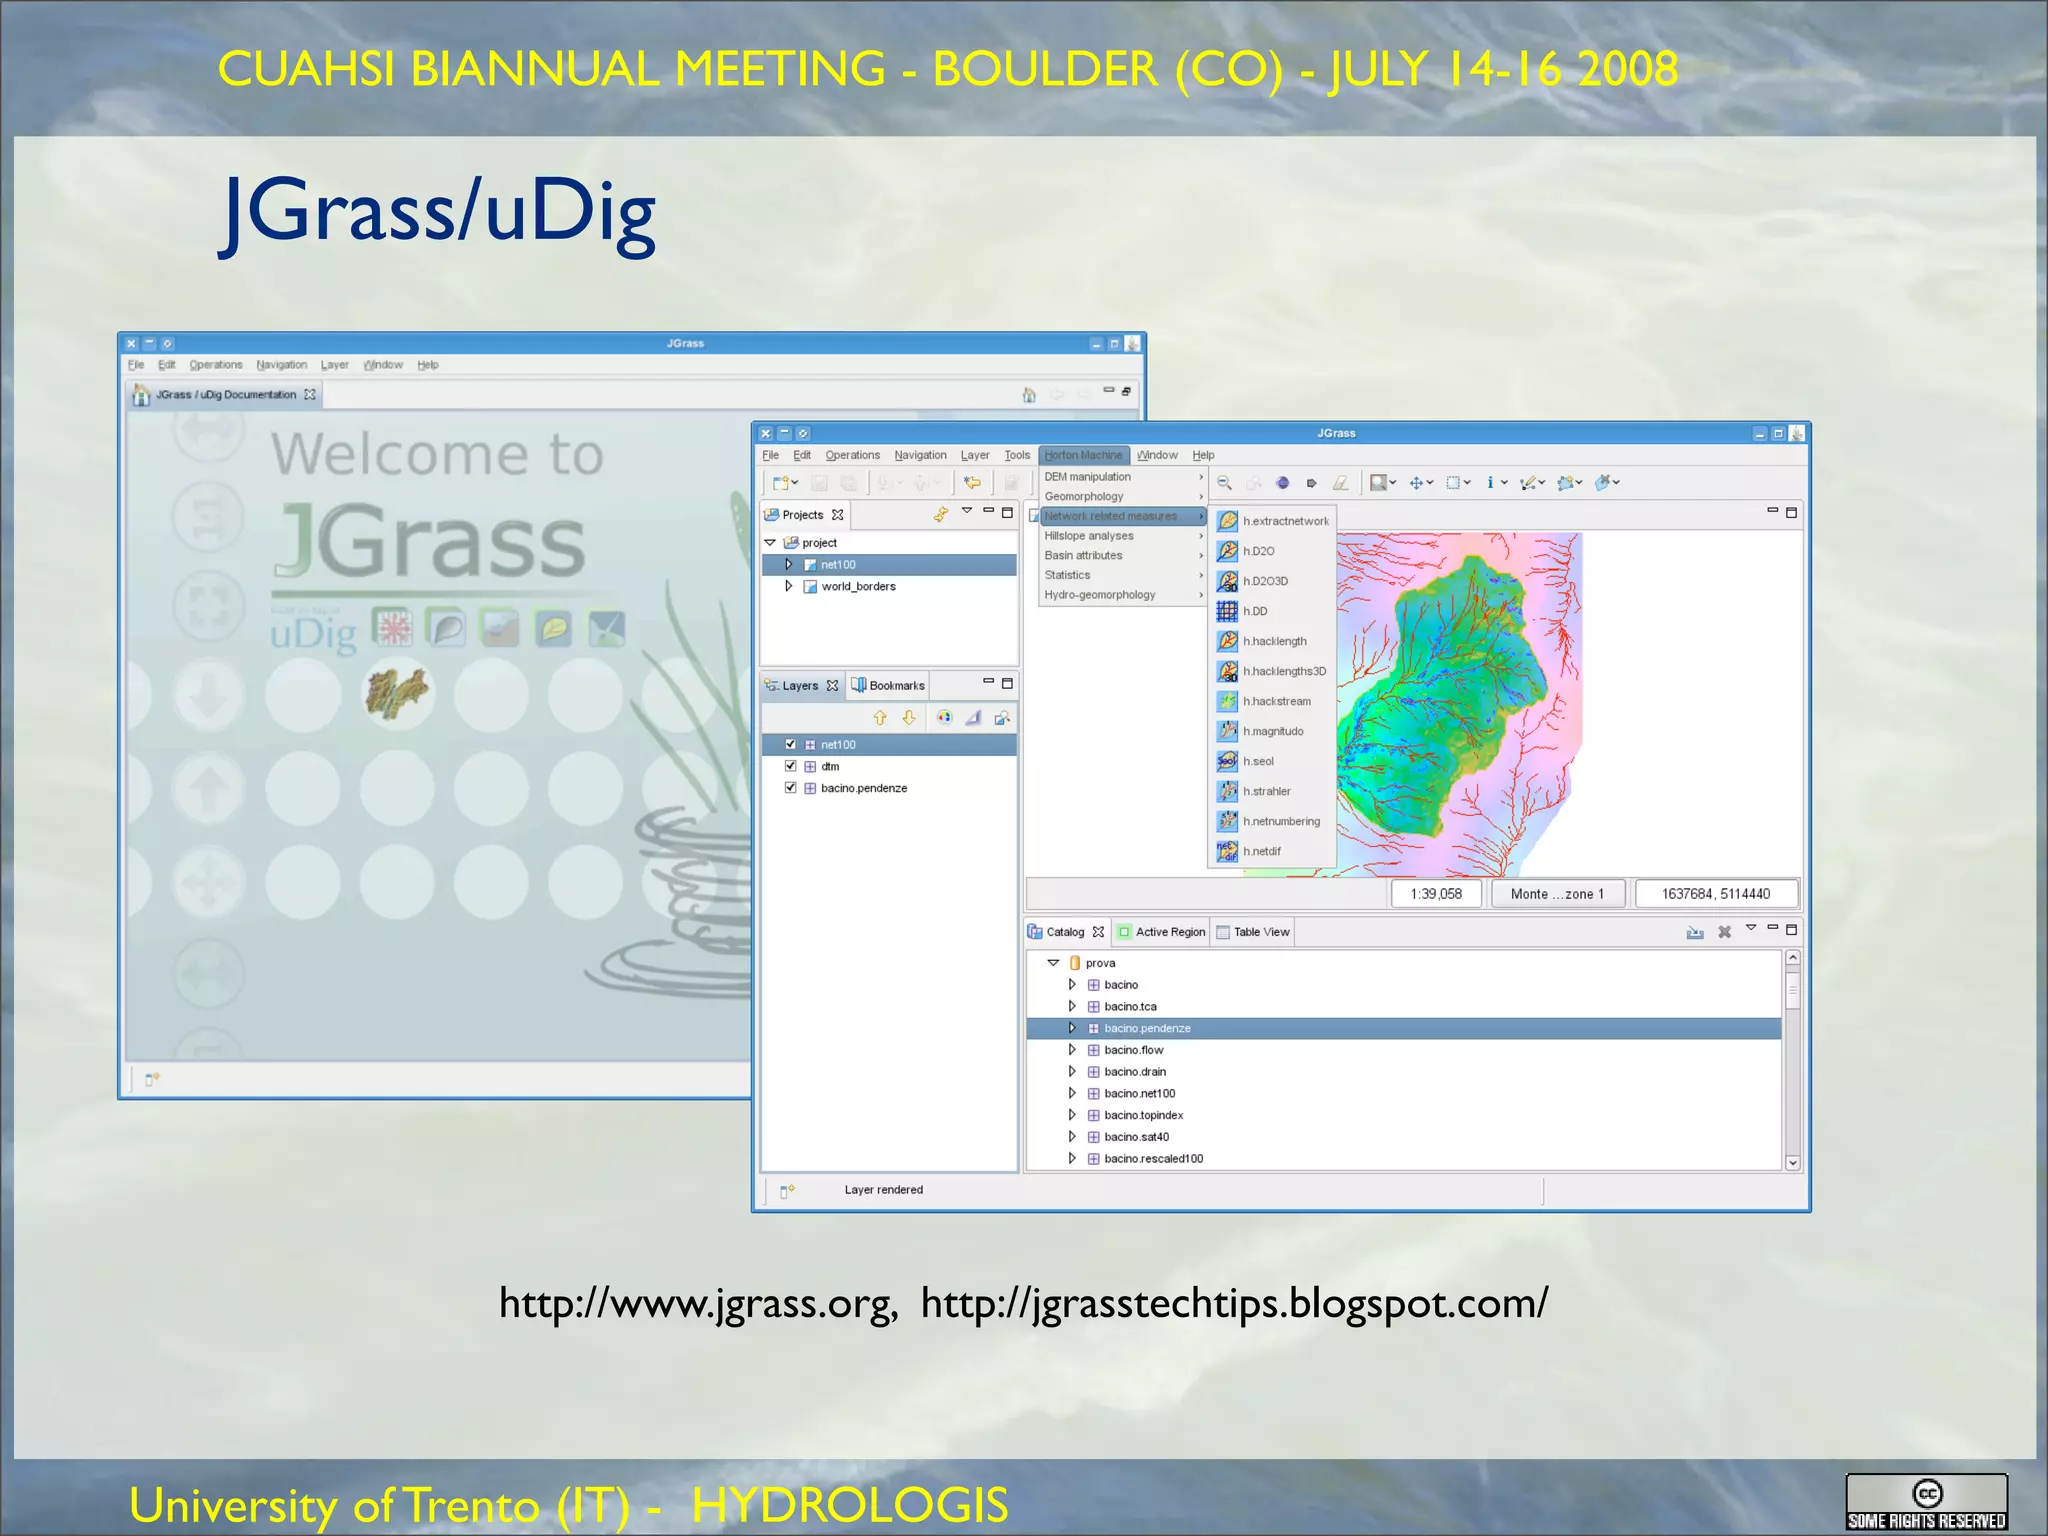Click the link-with-editor icon in Projects
Screen dimensions: 2048x1536
(x=940, y=514)
